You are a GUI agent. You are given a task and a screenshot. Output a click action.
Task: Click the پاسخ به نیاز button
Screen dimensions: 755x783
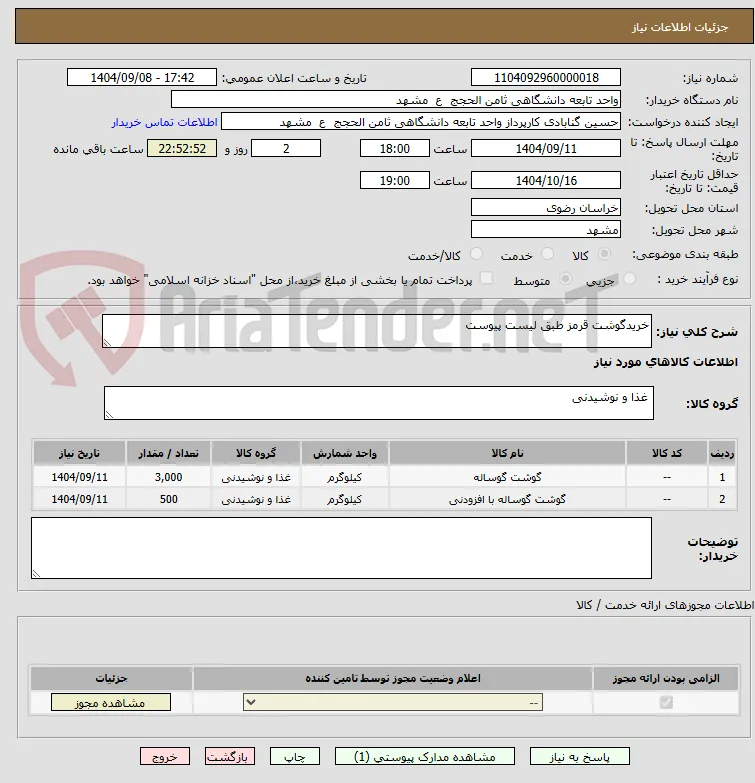pyautogui.click(x=579, y=757)
